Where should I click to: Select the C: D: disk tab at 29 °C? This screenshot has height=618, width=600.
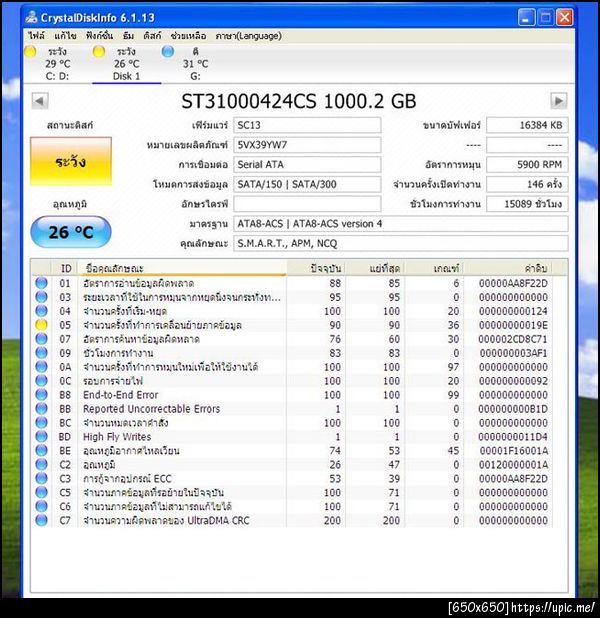[58, 64]
